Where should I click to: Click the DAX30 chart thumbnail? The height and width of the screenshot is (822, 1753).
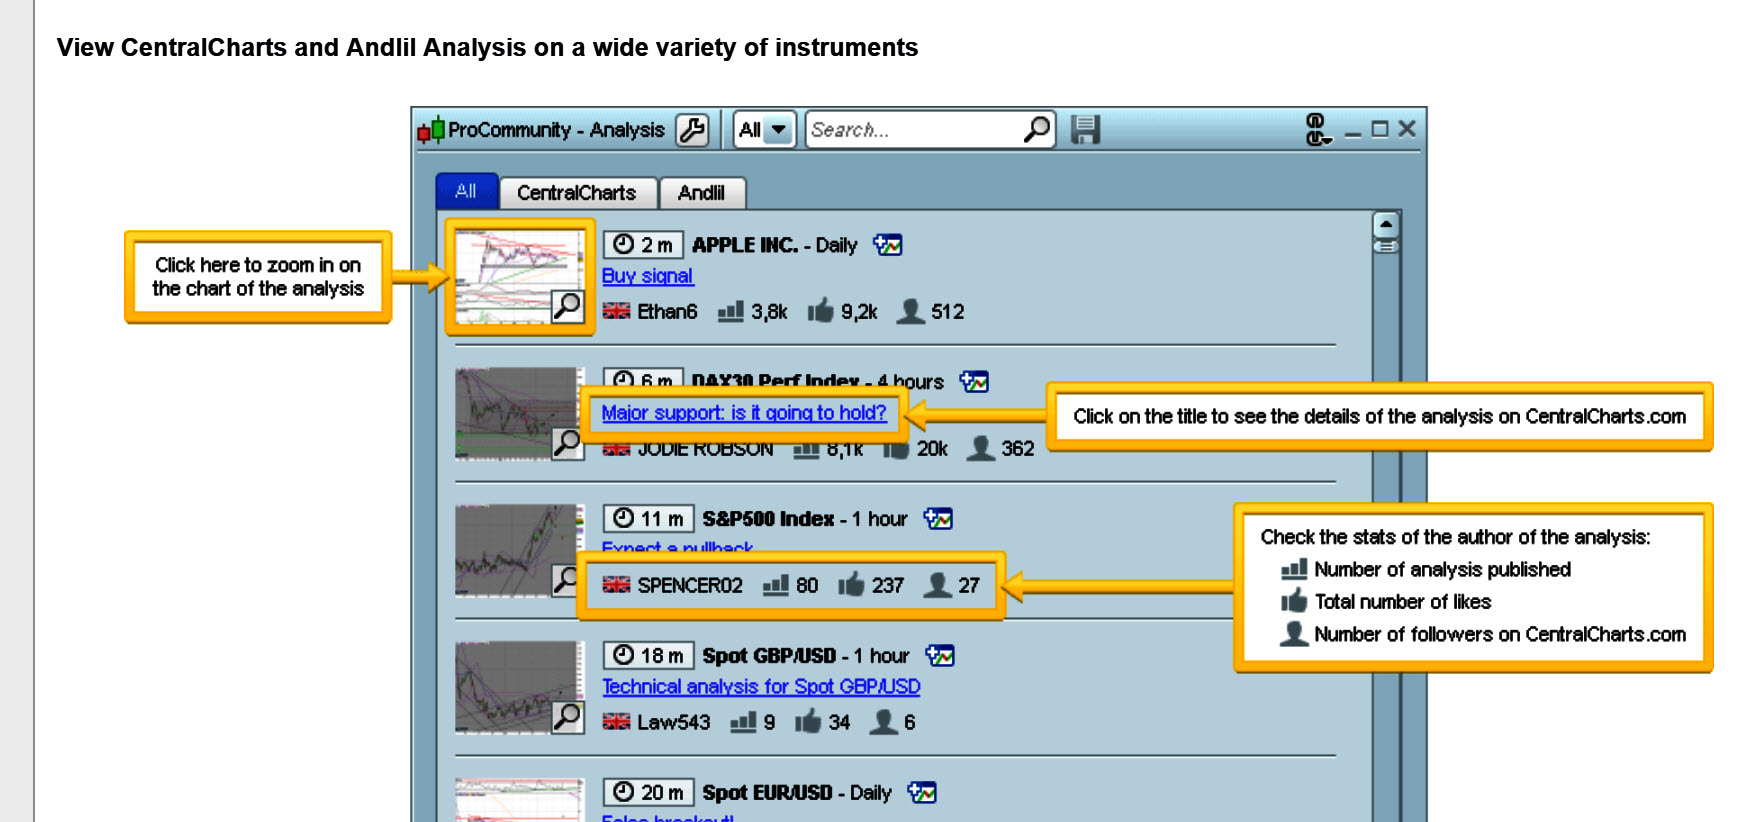point(519,414)
